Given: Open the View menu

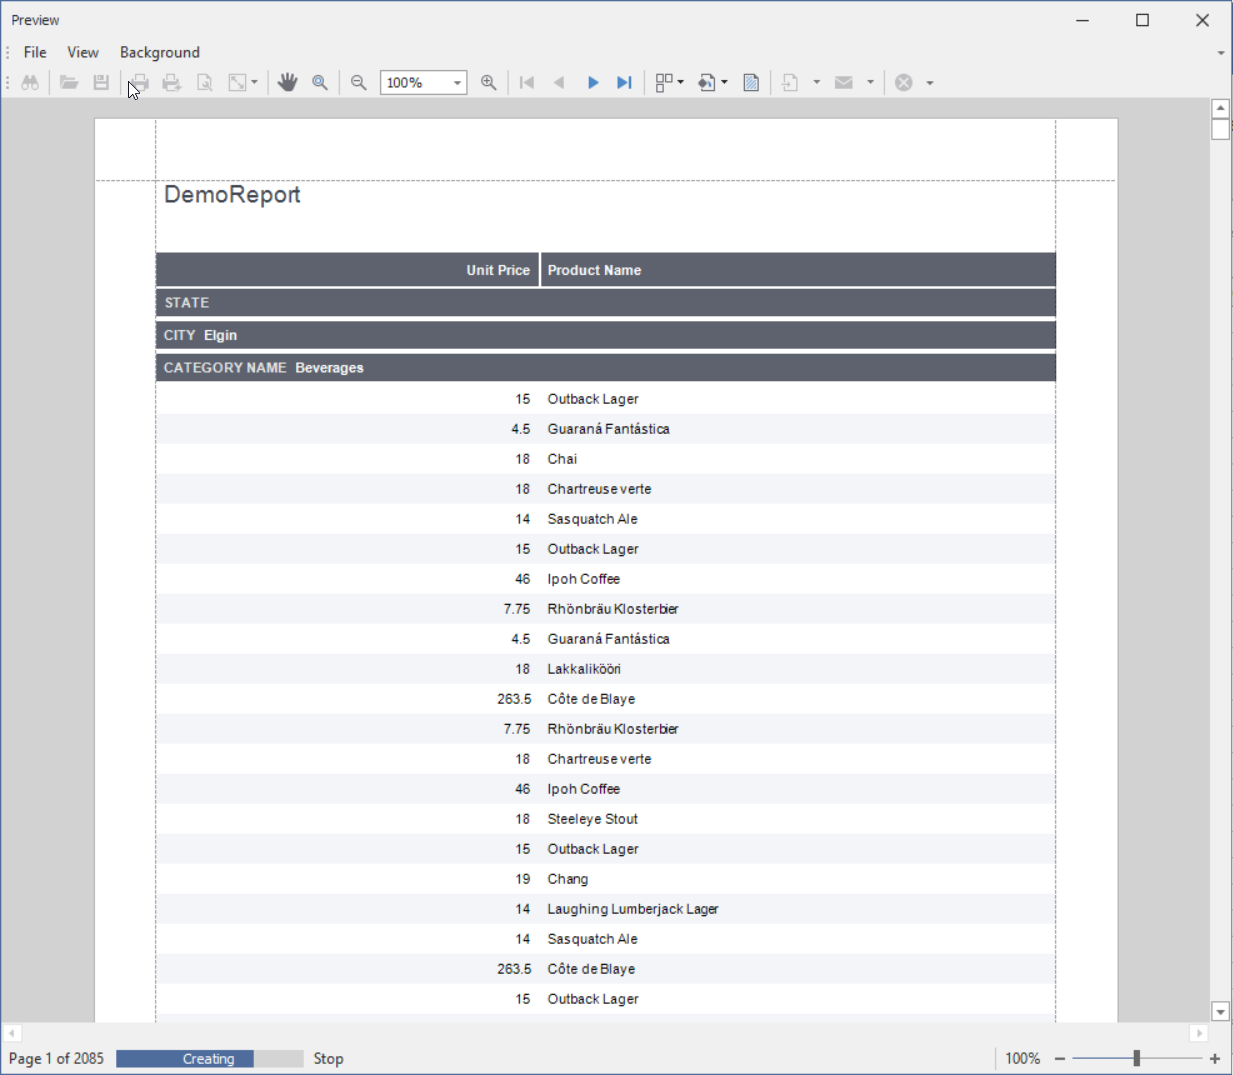Looking at the screenshot, I should tap(83, 52).
